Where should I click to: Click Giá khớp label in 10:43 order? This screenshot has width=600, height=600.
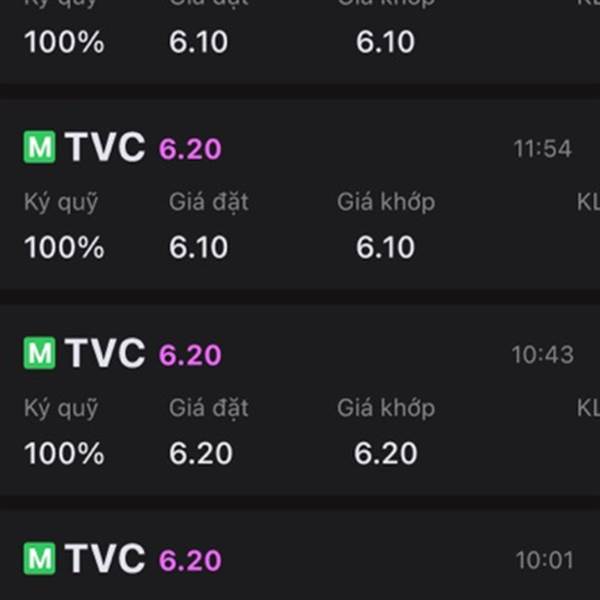pyautogui.click(x=386, y=408)
